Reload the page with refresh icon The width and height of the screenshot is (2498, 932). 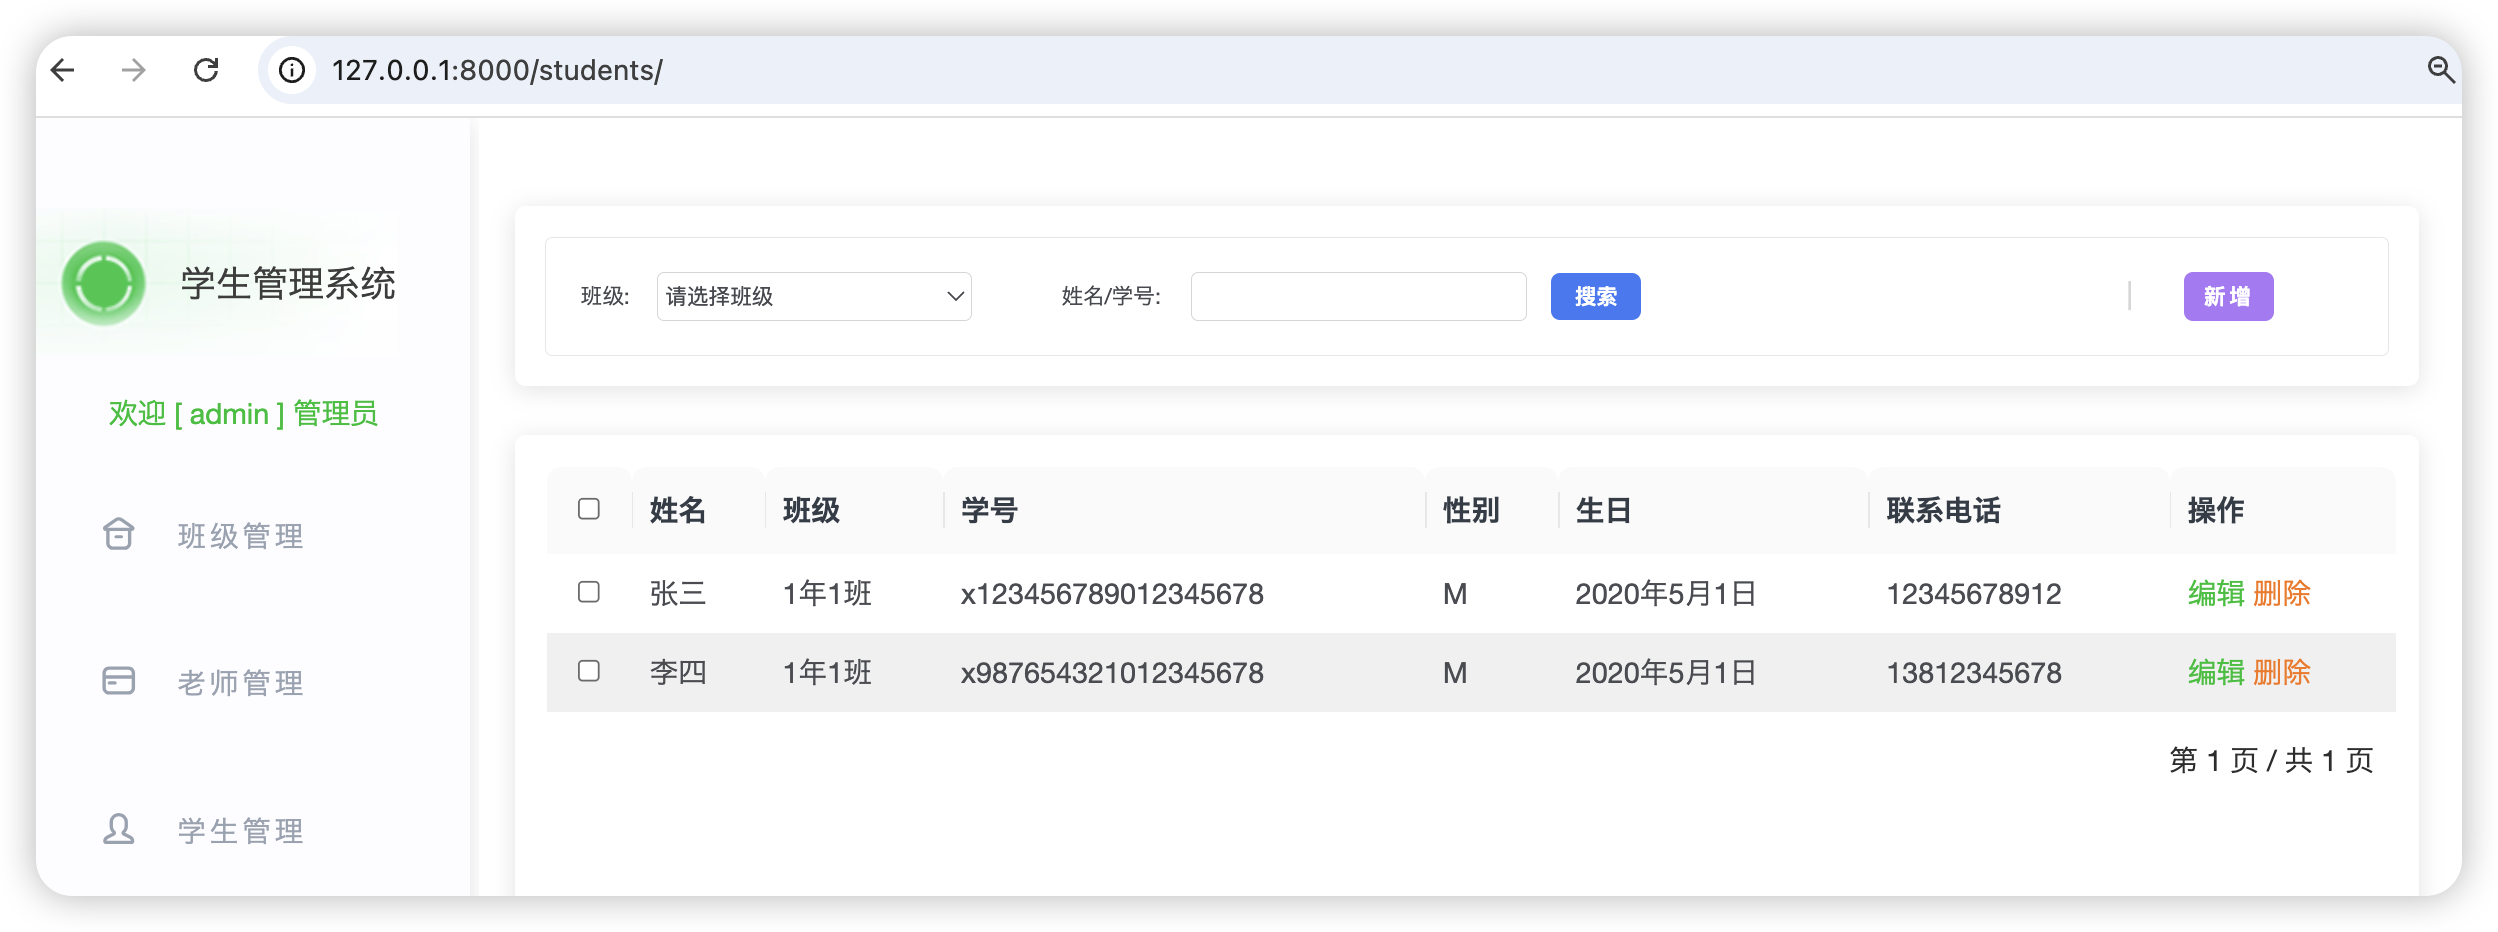point(206,70)
